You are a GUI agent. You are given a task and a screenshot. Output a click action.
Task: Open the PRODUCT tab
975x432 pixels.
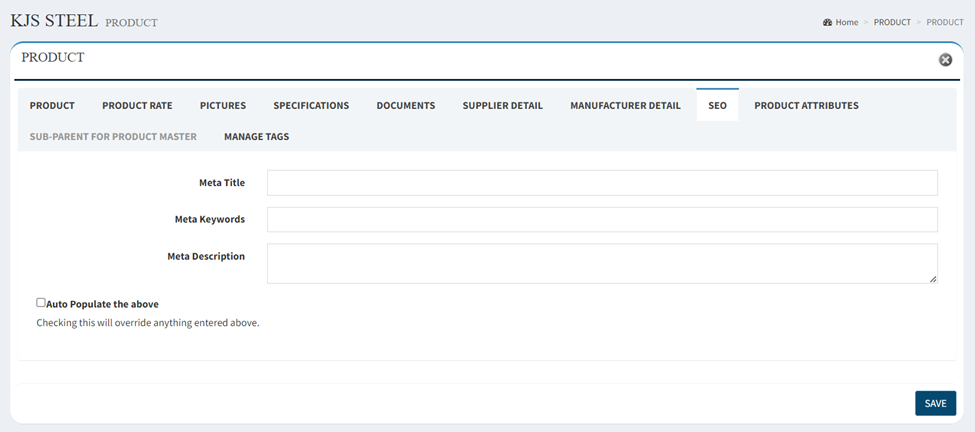[x=52, y=106]
